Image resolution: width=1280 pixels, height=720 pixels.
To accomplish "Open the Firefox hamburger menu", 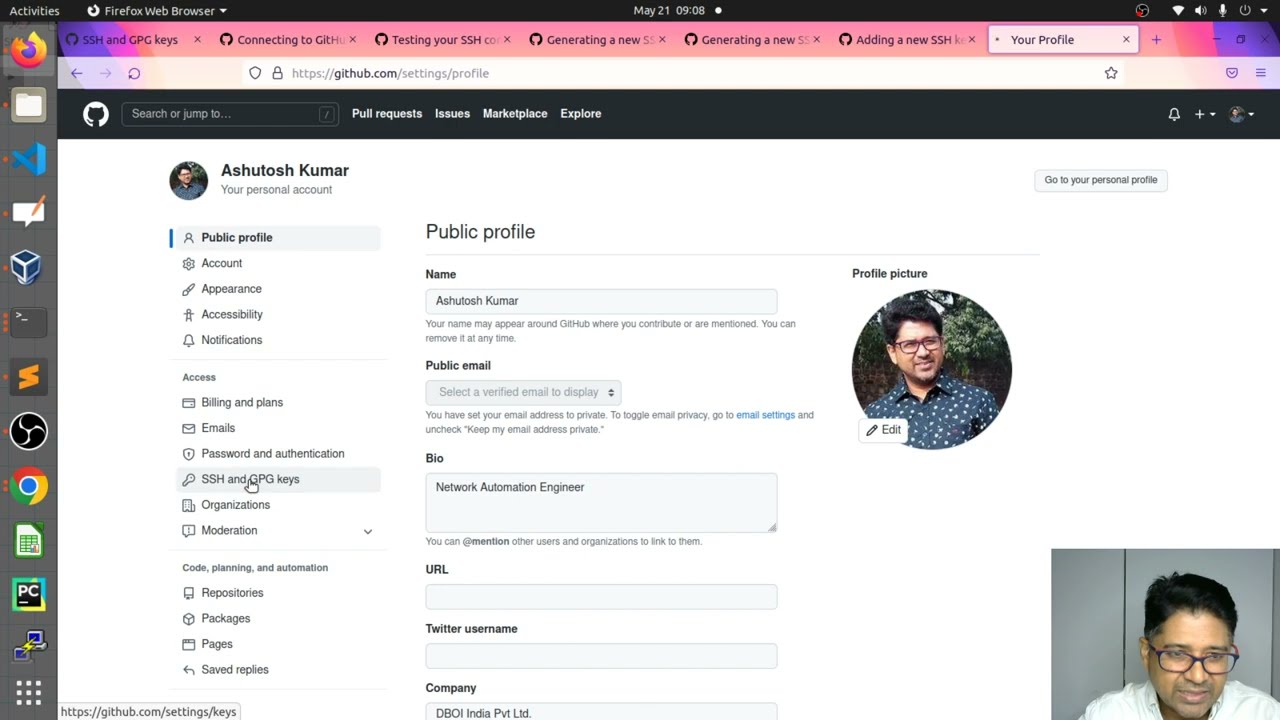I will (1260, 73).
